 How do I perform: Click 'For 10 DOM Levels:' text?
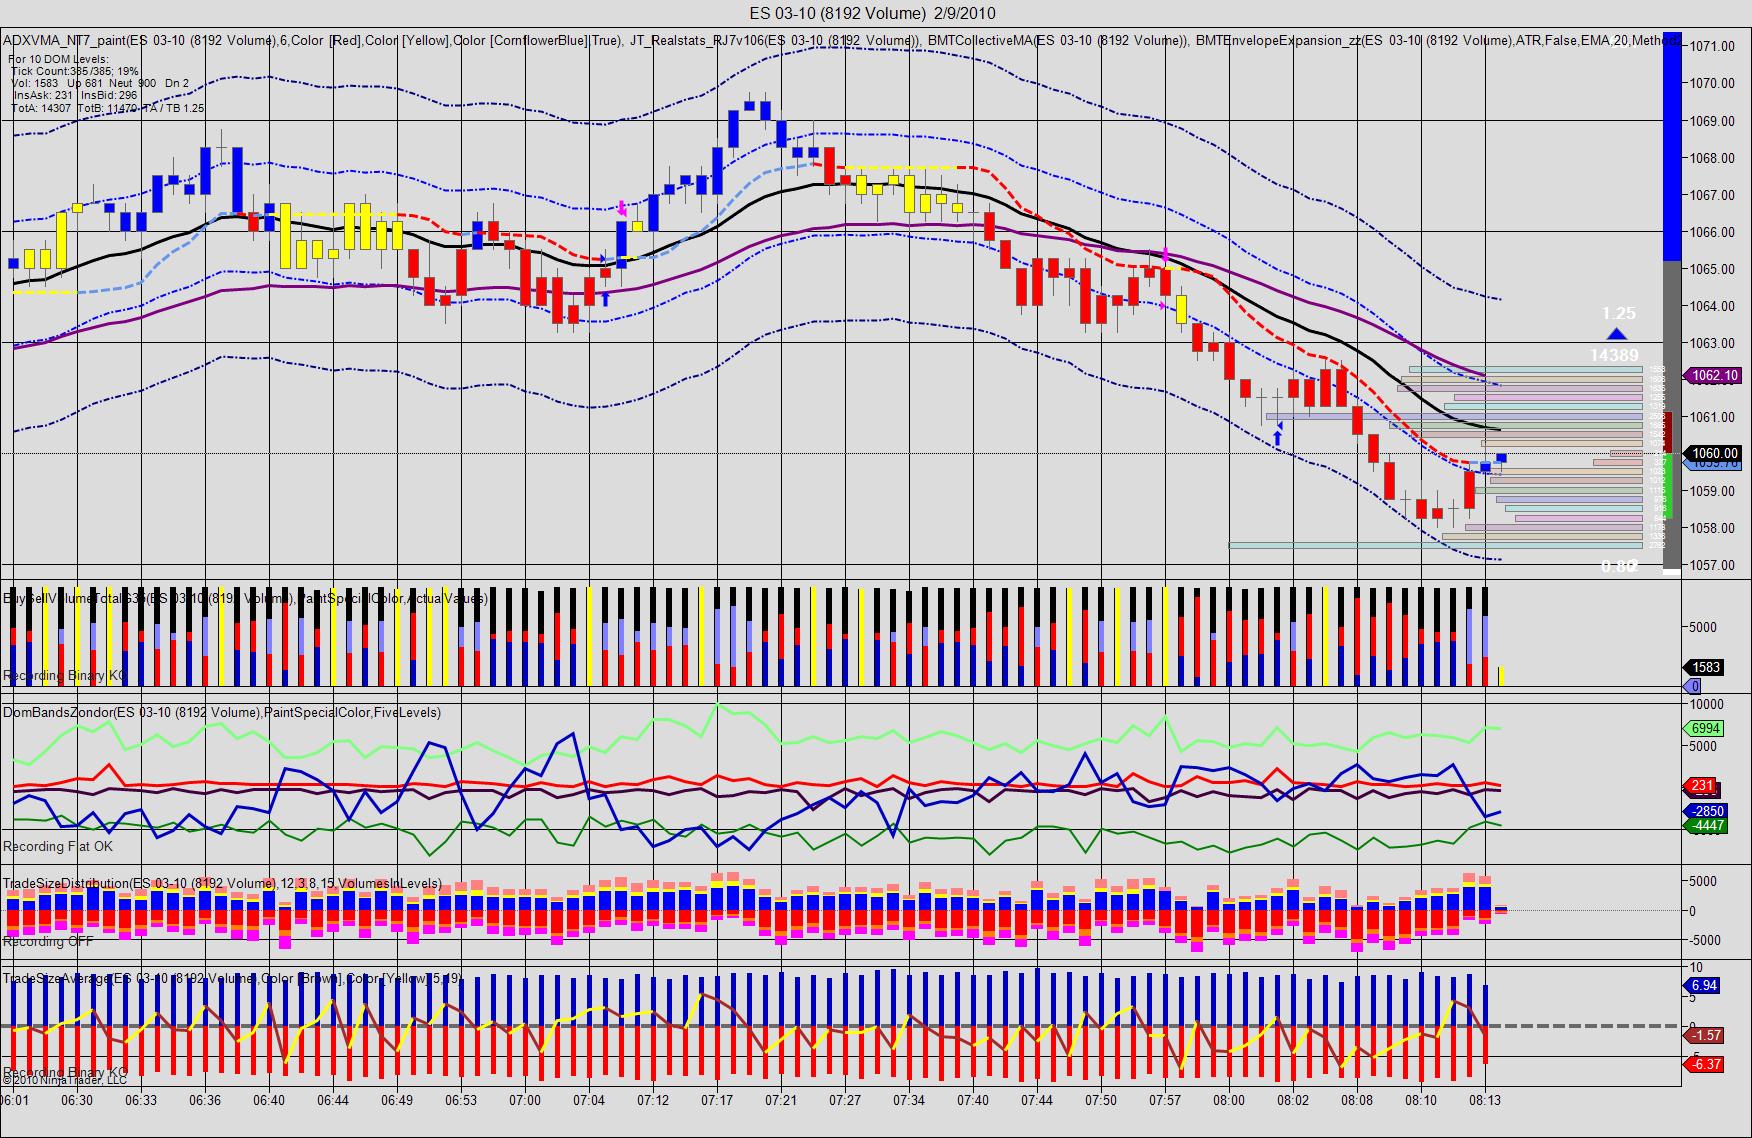coord(58,59)
